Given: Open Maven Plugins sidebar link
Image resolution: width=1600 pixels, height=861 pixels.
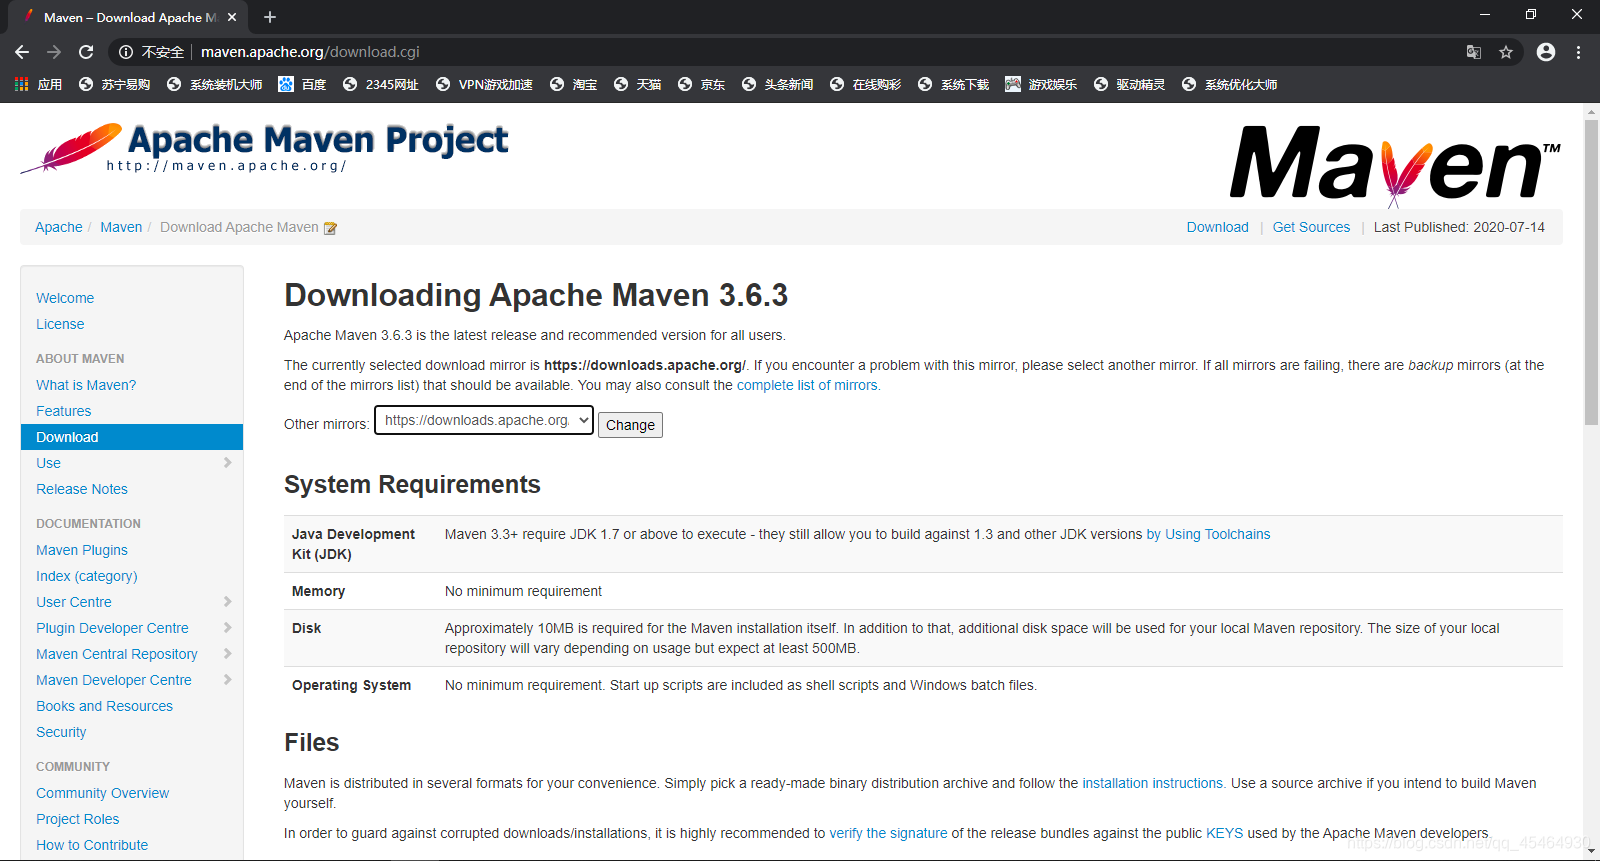Looking at the screenshot, I should point(82,550).
